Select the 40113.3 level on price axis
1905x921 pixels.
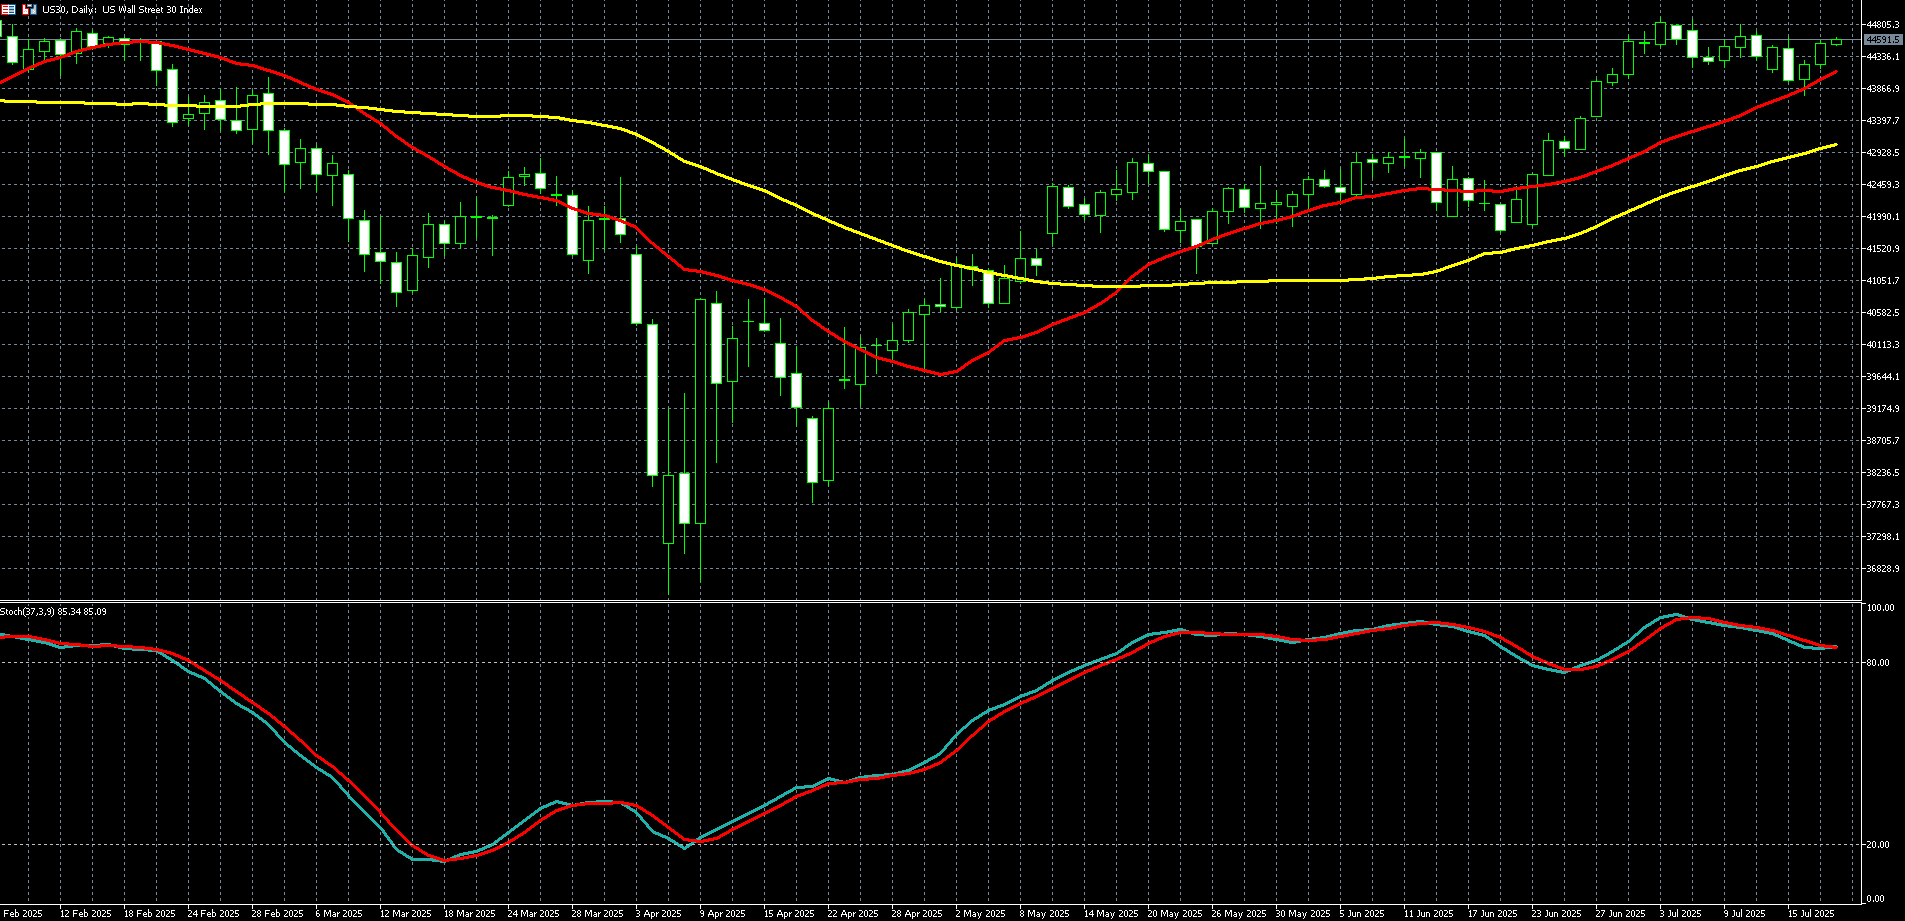click(1883, 345)
